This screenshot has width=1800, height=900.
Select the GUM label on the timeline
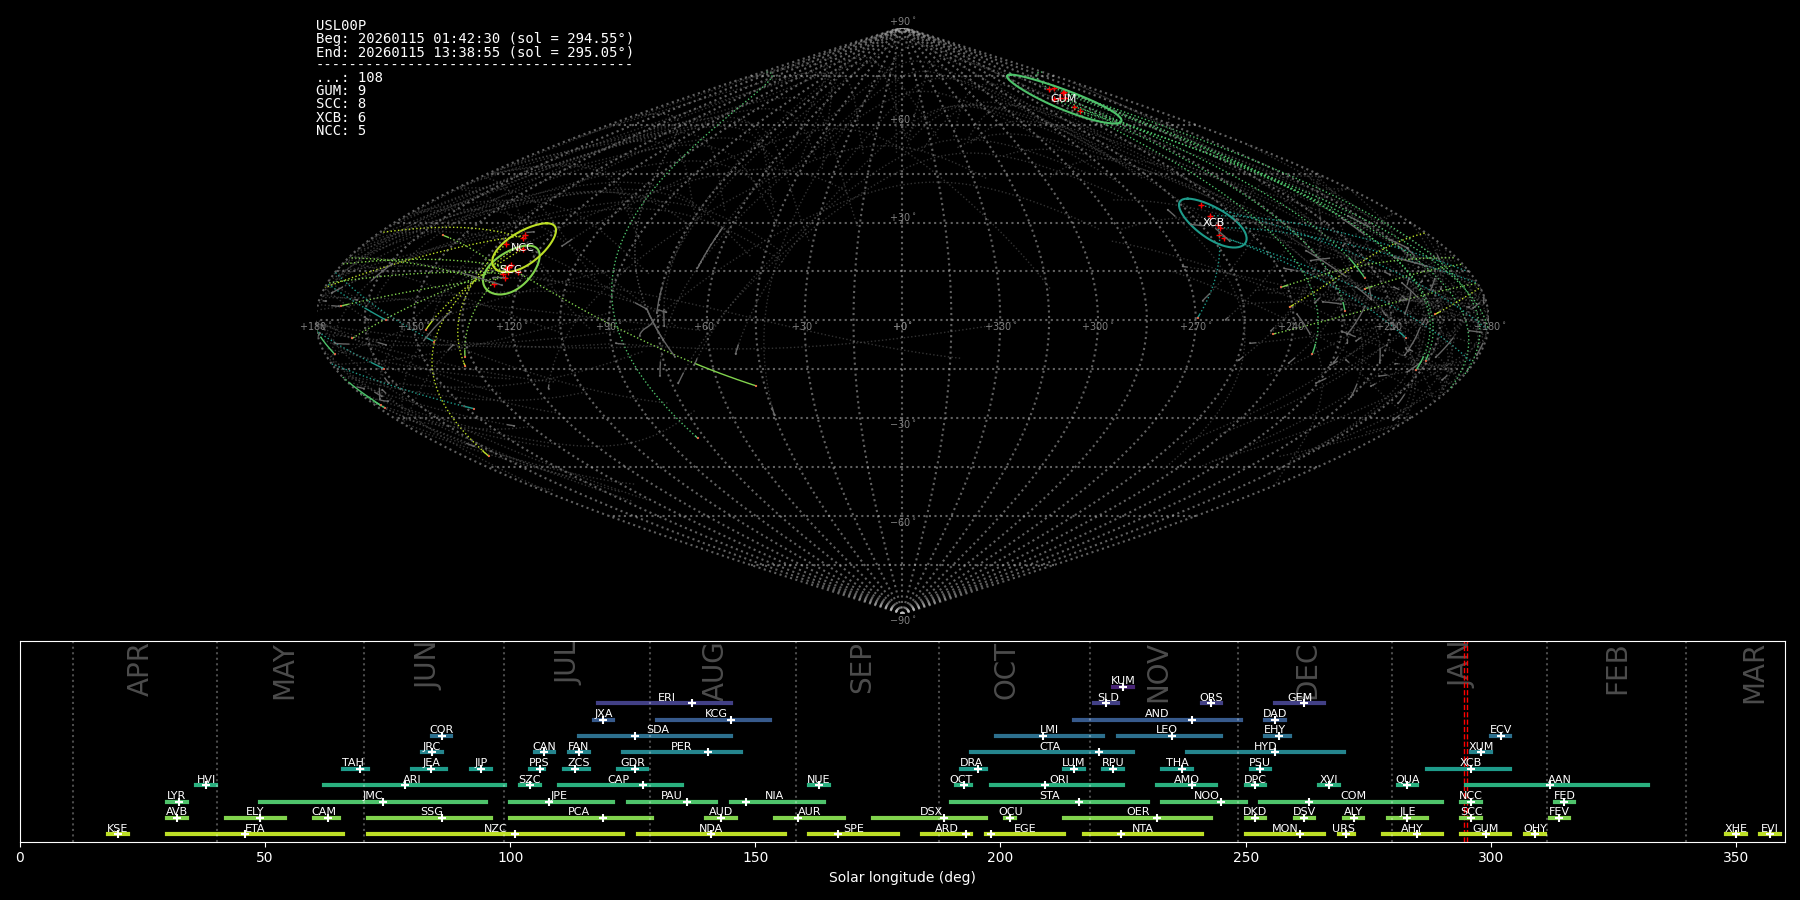click(1485, 829)
